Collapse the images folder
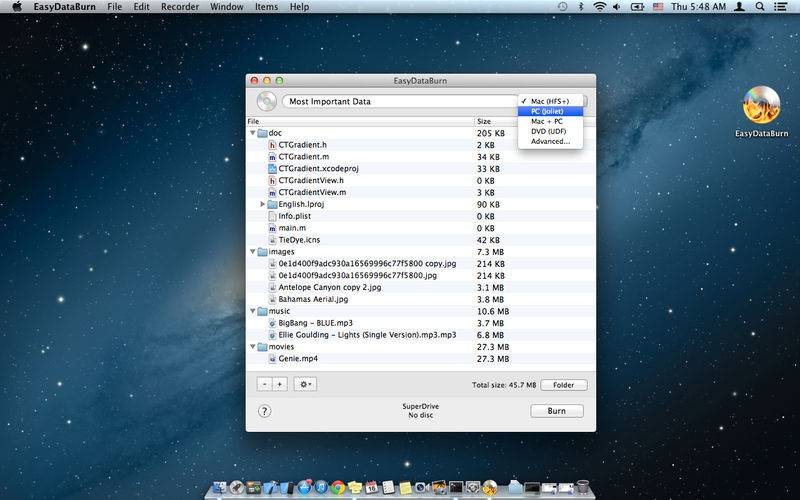The height and width of the screenshot is (500, 800). point(253,252)
